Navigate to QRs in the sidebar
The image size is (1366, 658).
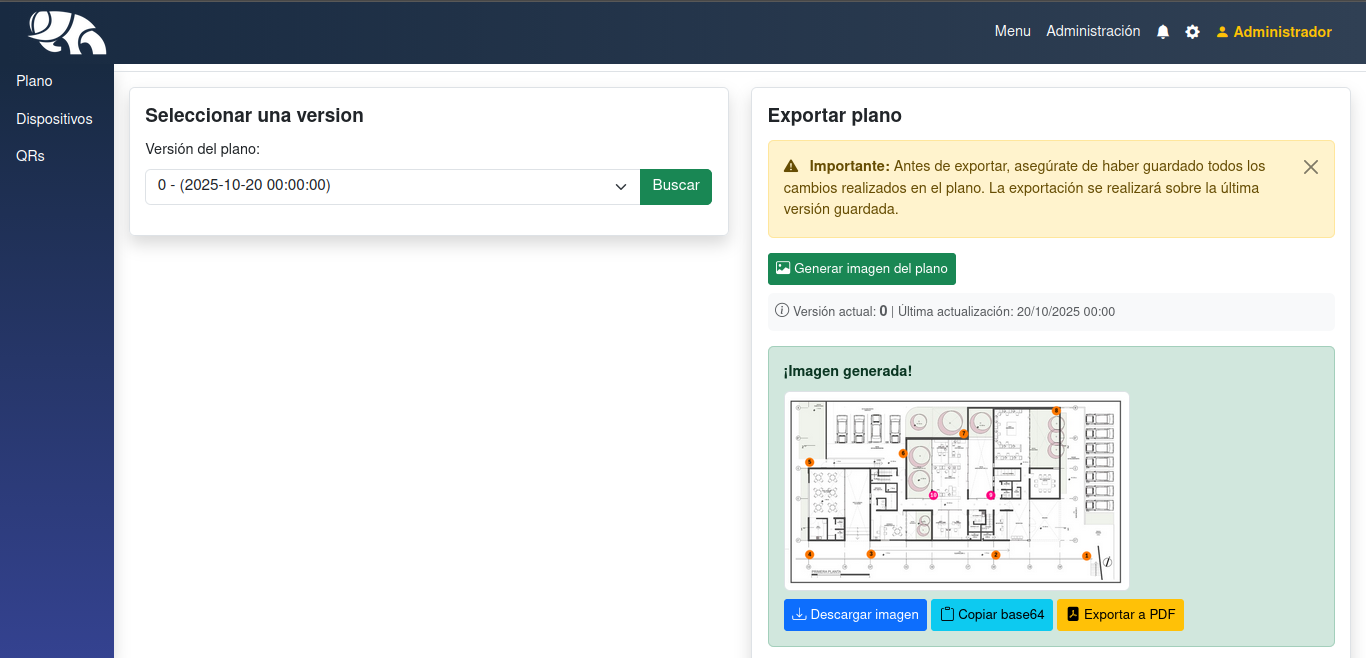pos(30,156)
